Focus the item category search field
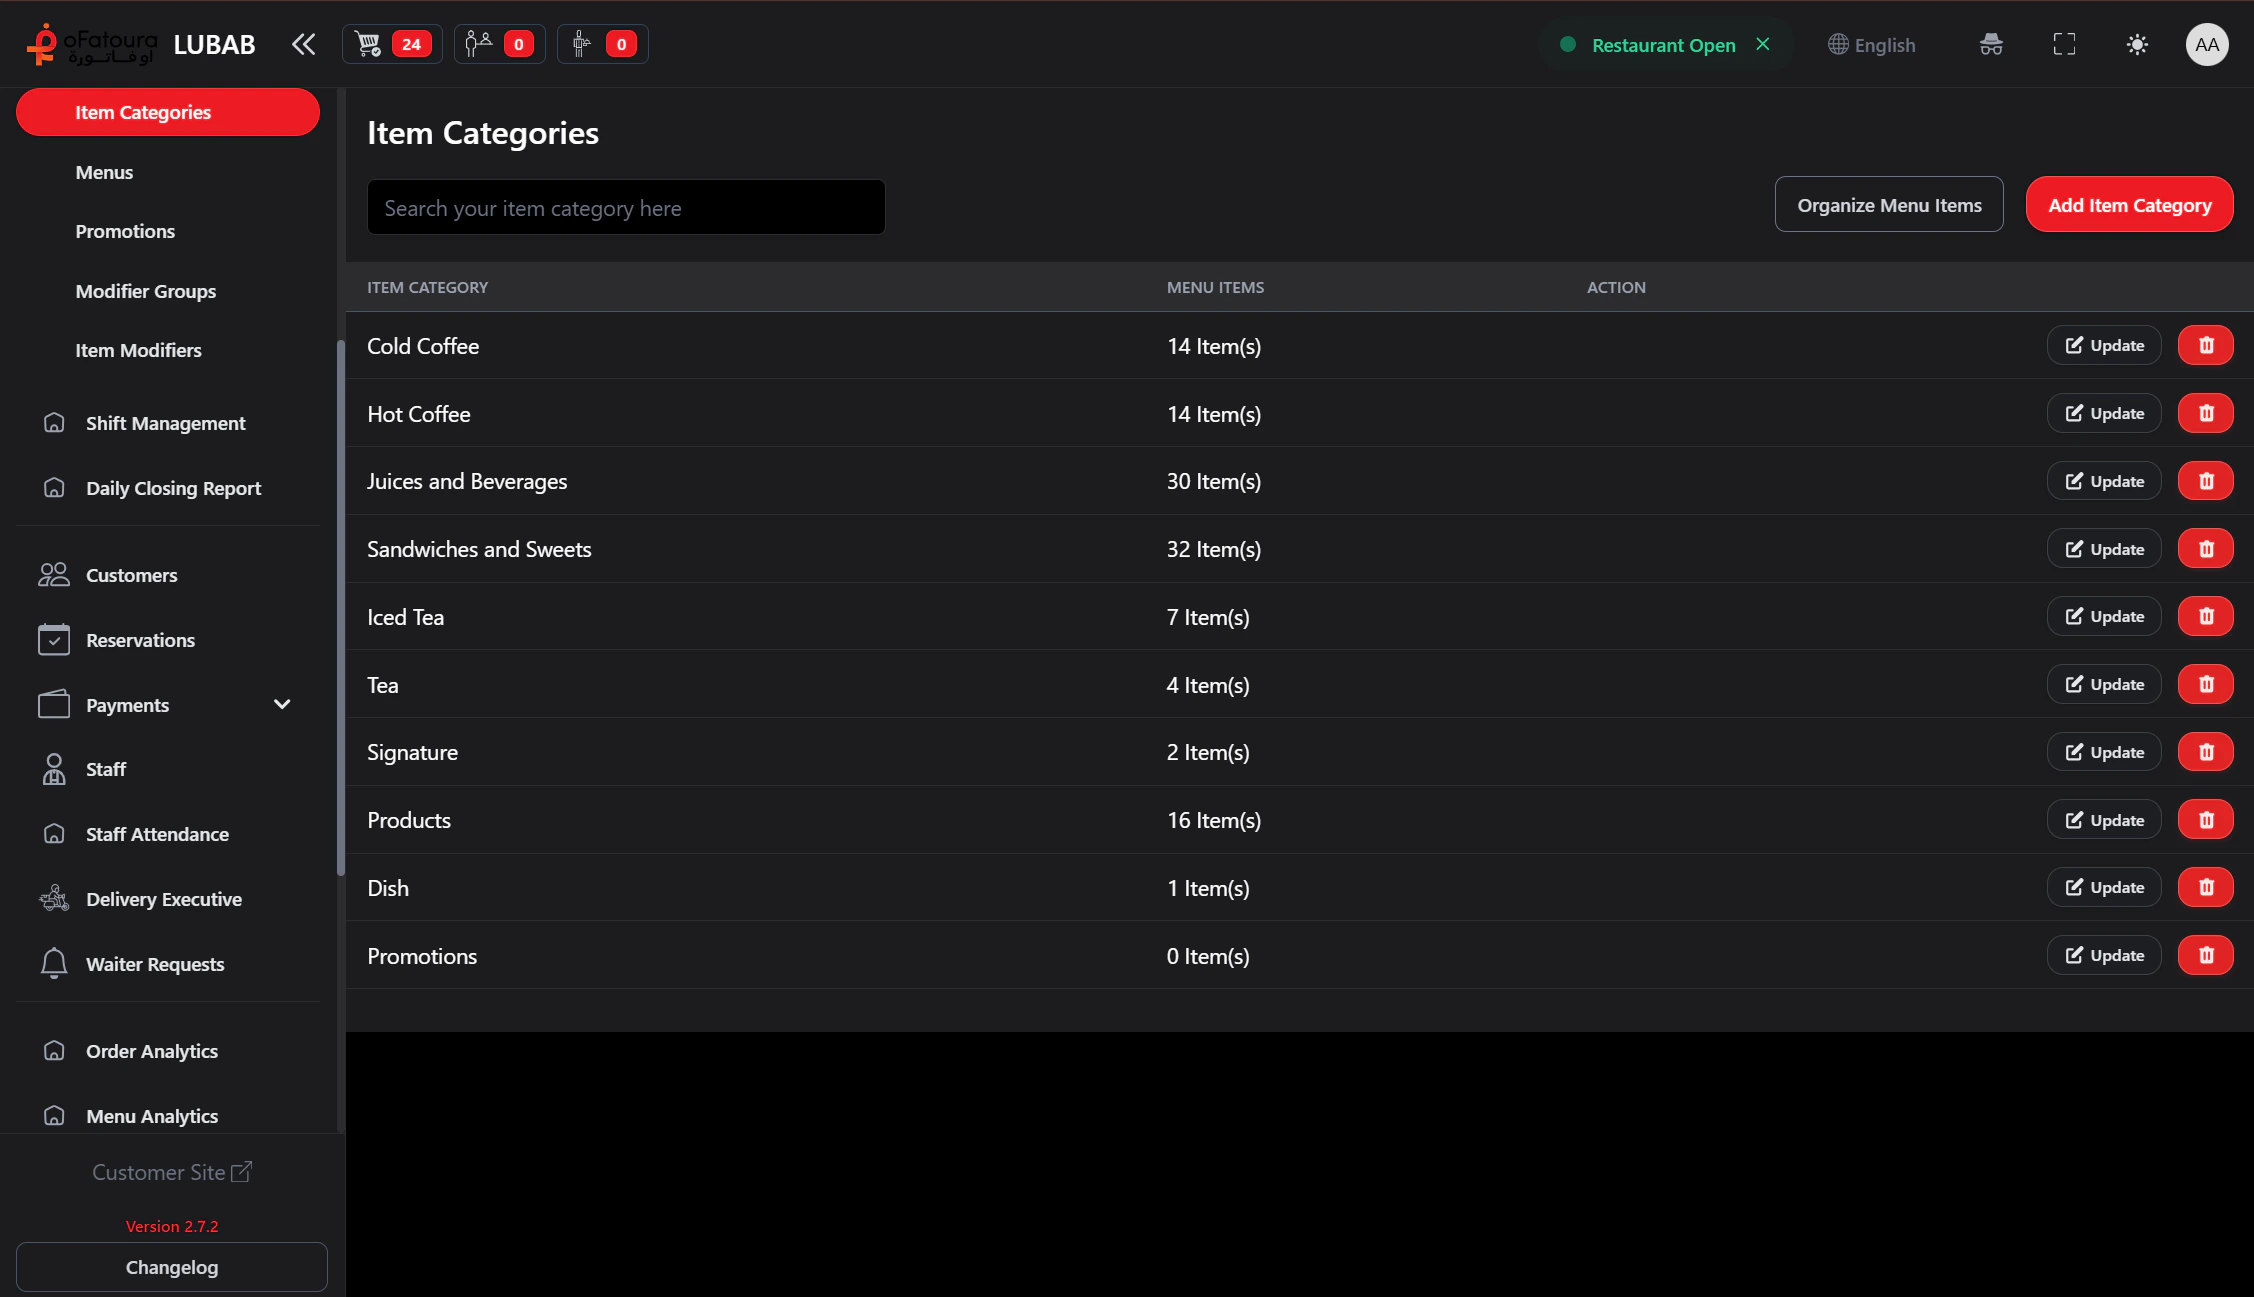 (x=626, y=208)
